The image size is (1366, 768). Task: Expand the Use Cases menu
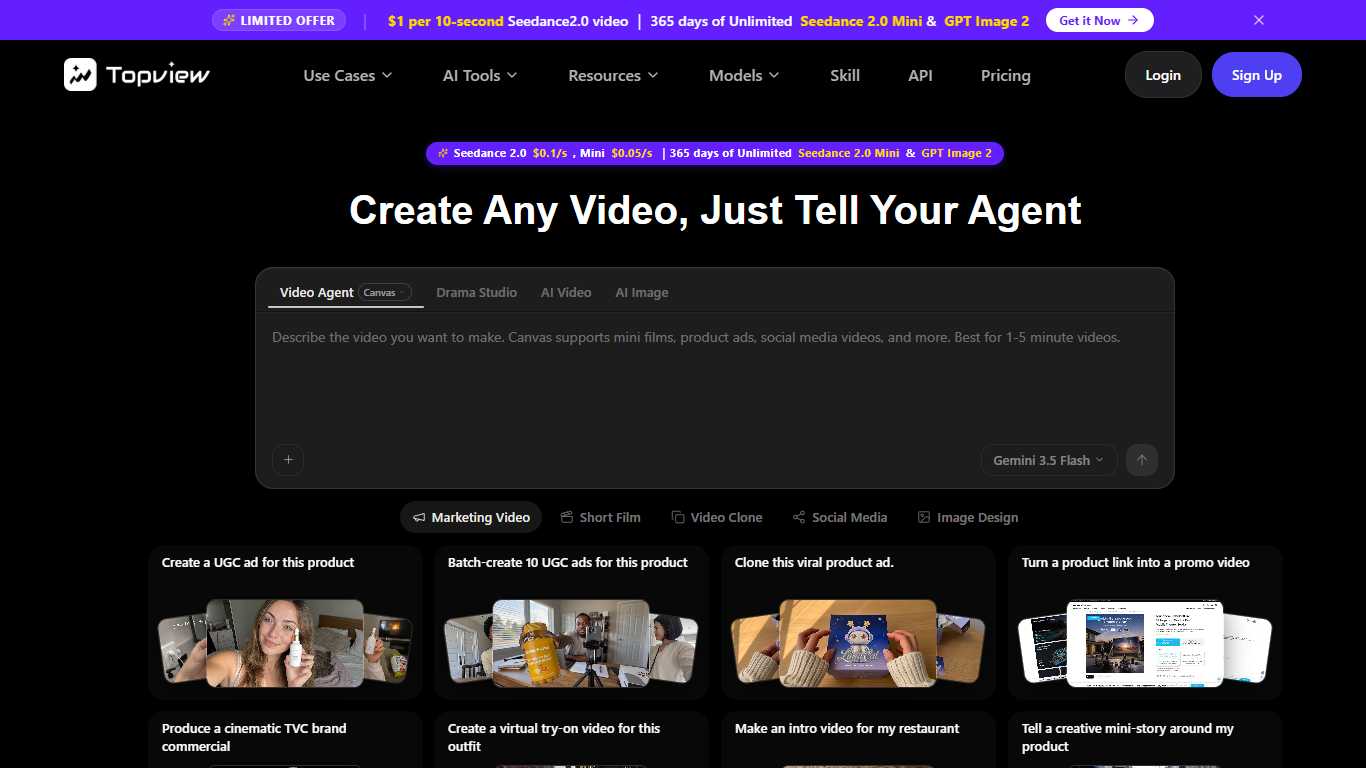(x=348, y=75)
